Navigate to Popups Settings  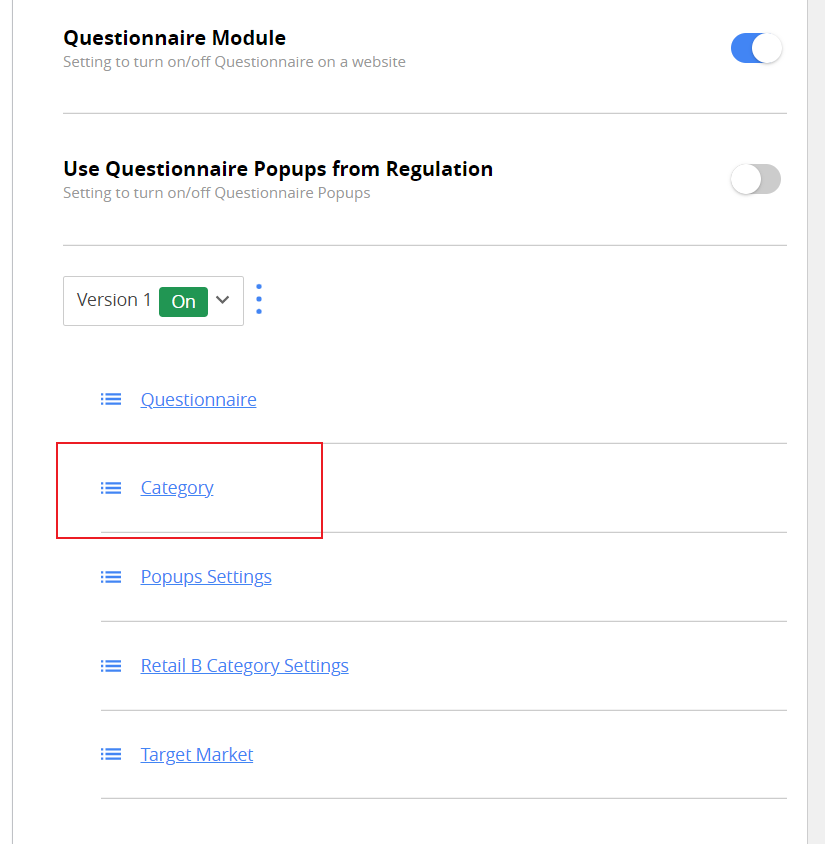coord(206,576)
